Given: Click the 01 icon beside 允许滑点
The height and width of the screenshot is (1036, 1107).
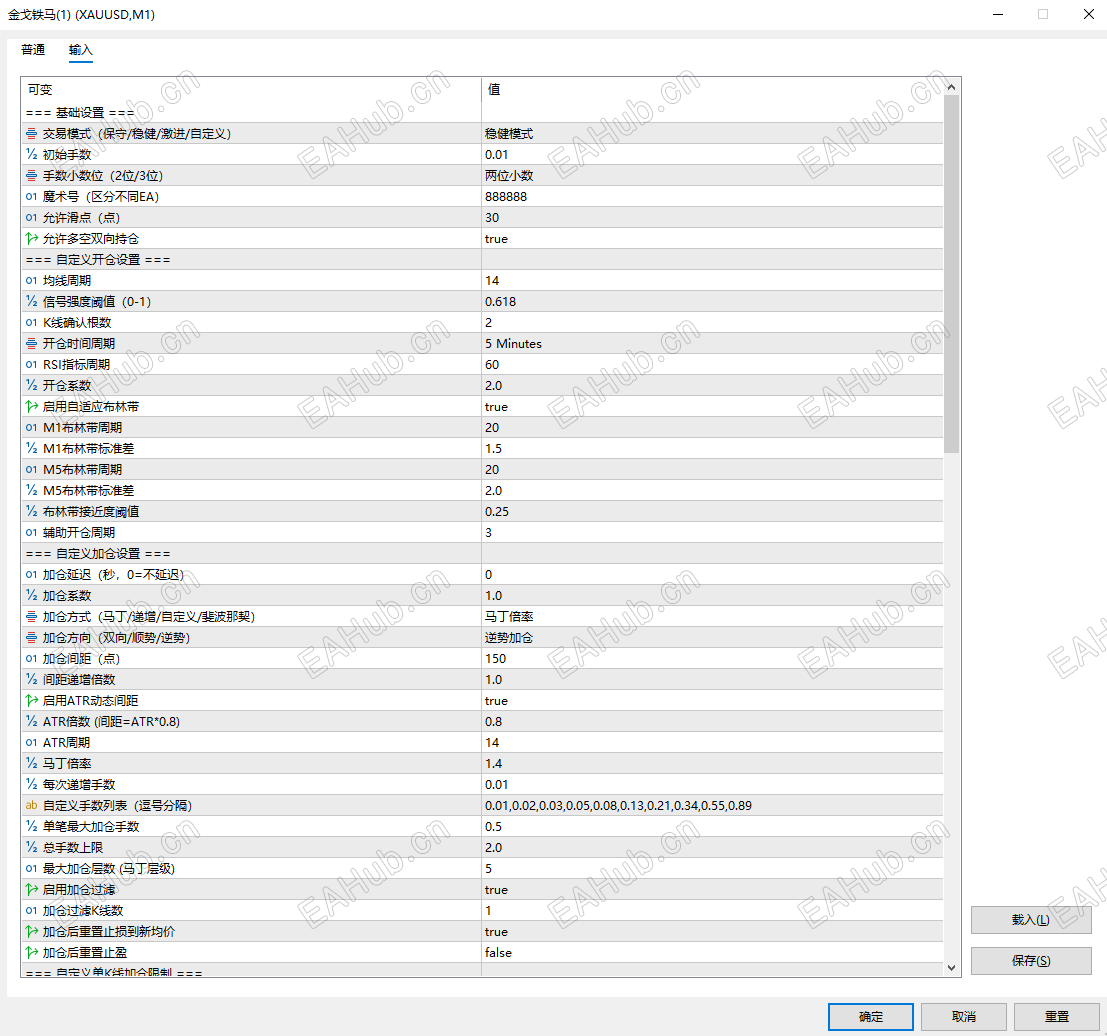Looking at the screenshot, I should tap(31, 218).
